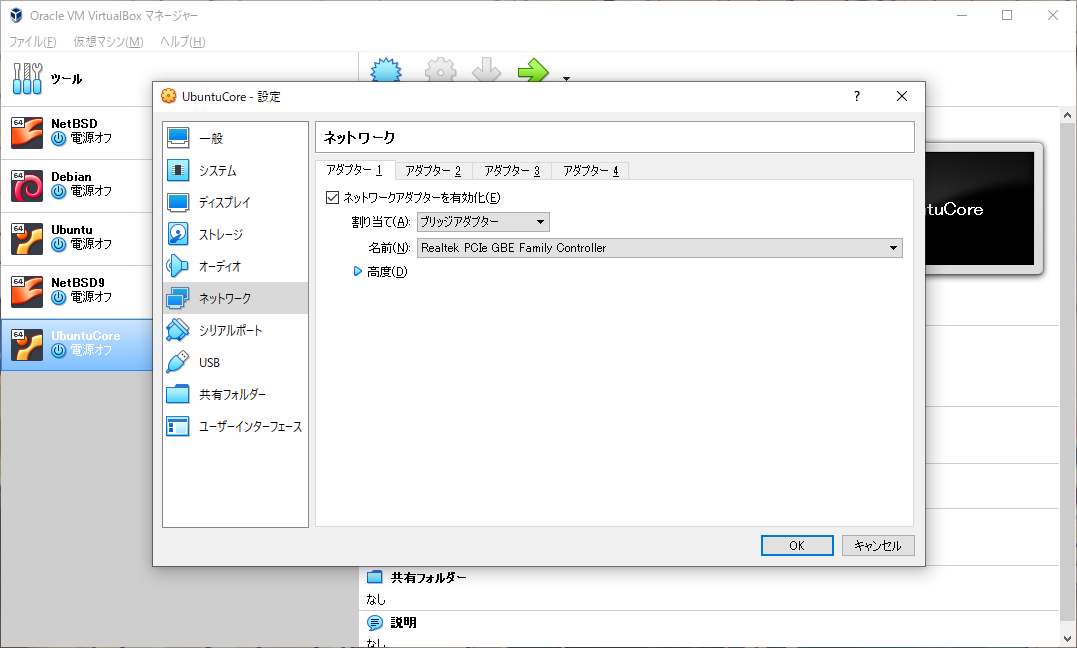Viewport: 1077px width, 648px height.
Task: Click the 共有フォルダー heading in details pane
Action: 429,578
